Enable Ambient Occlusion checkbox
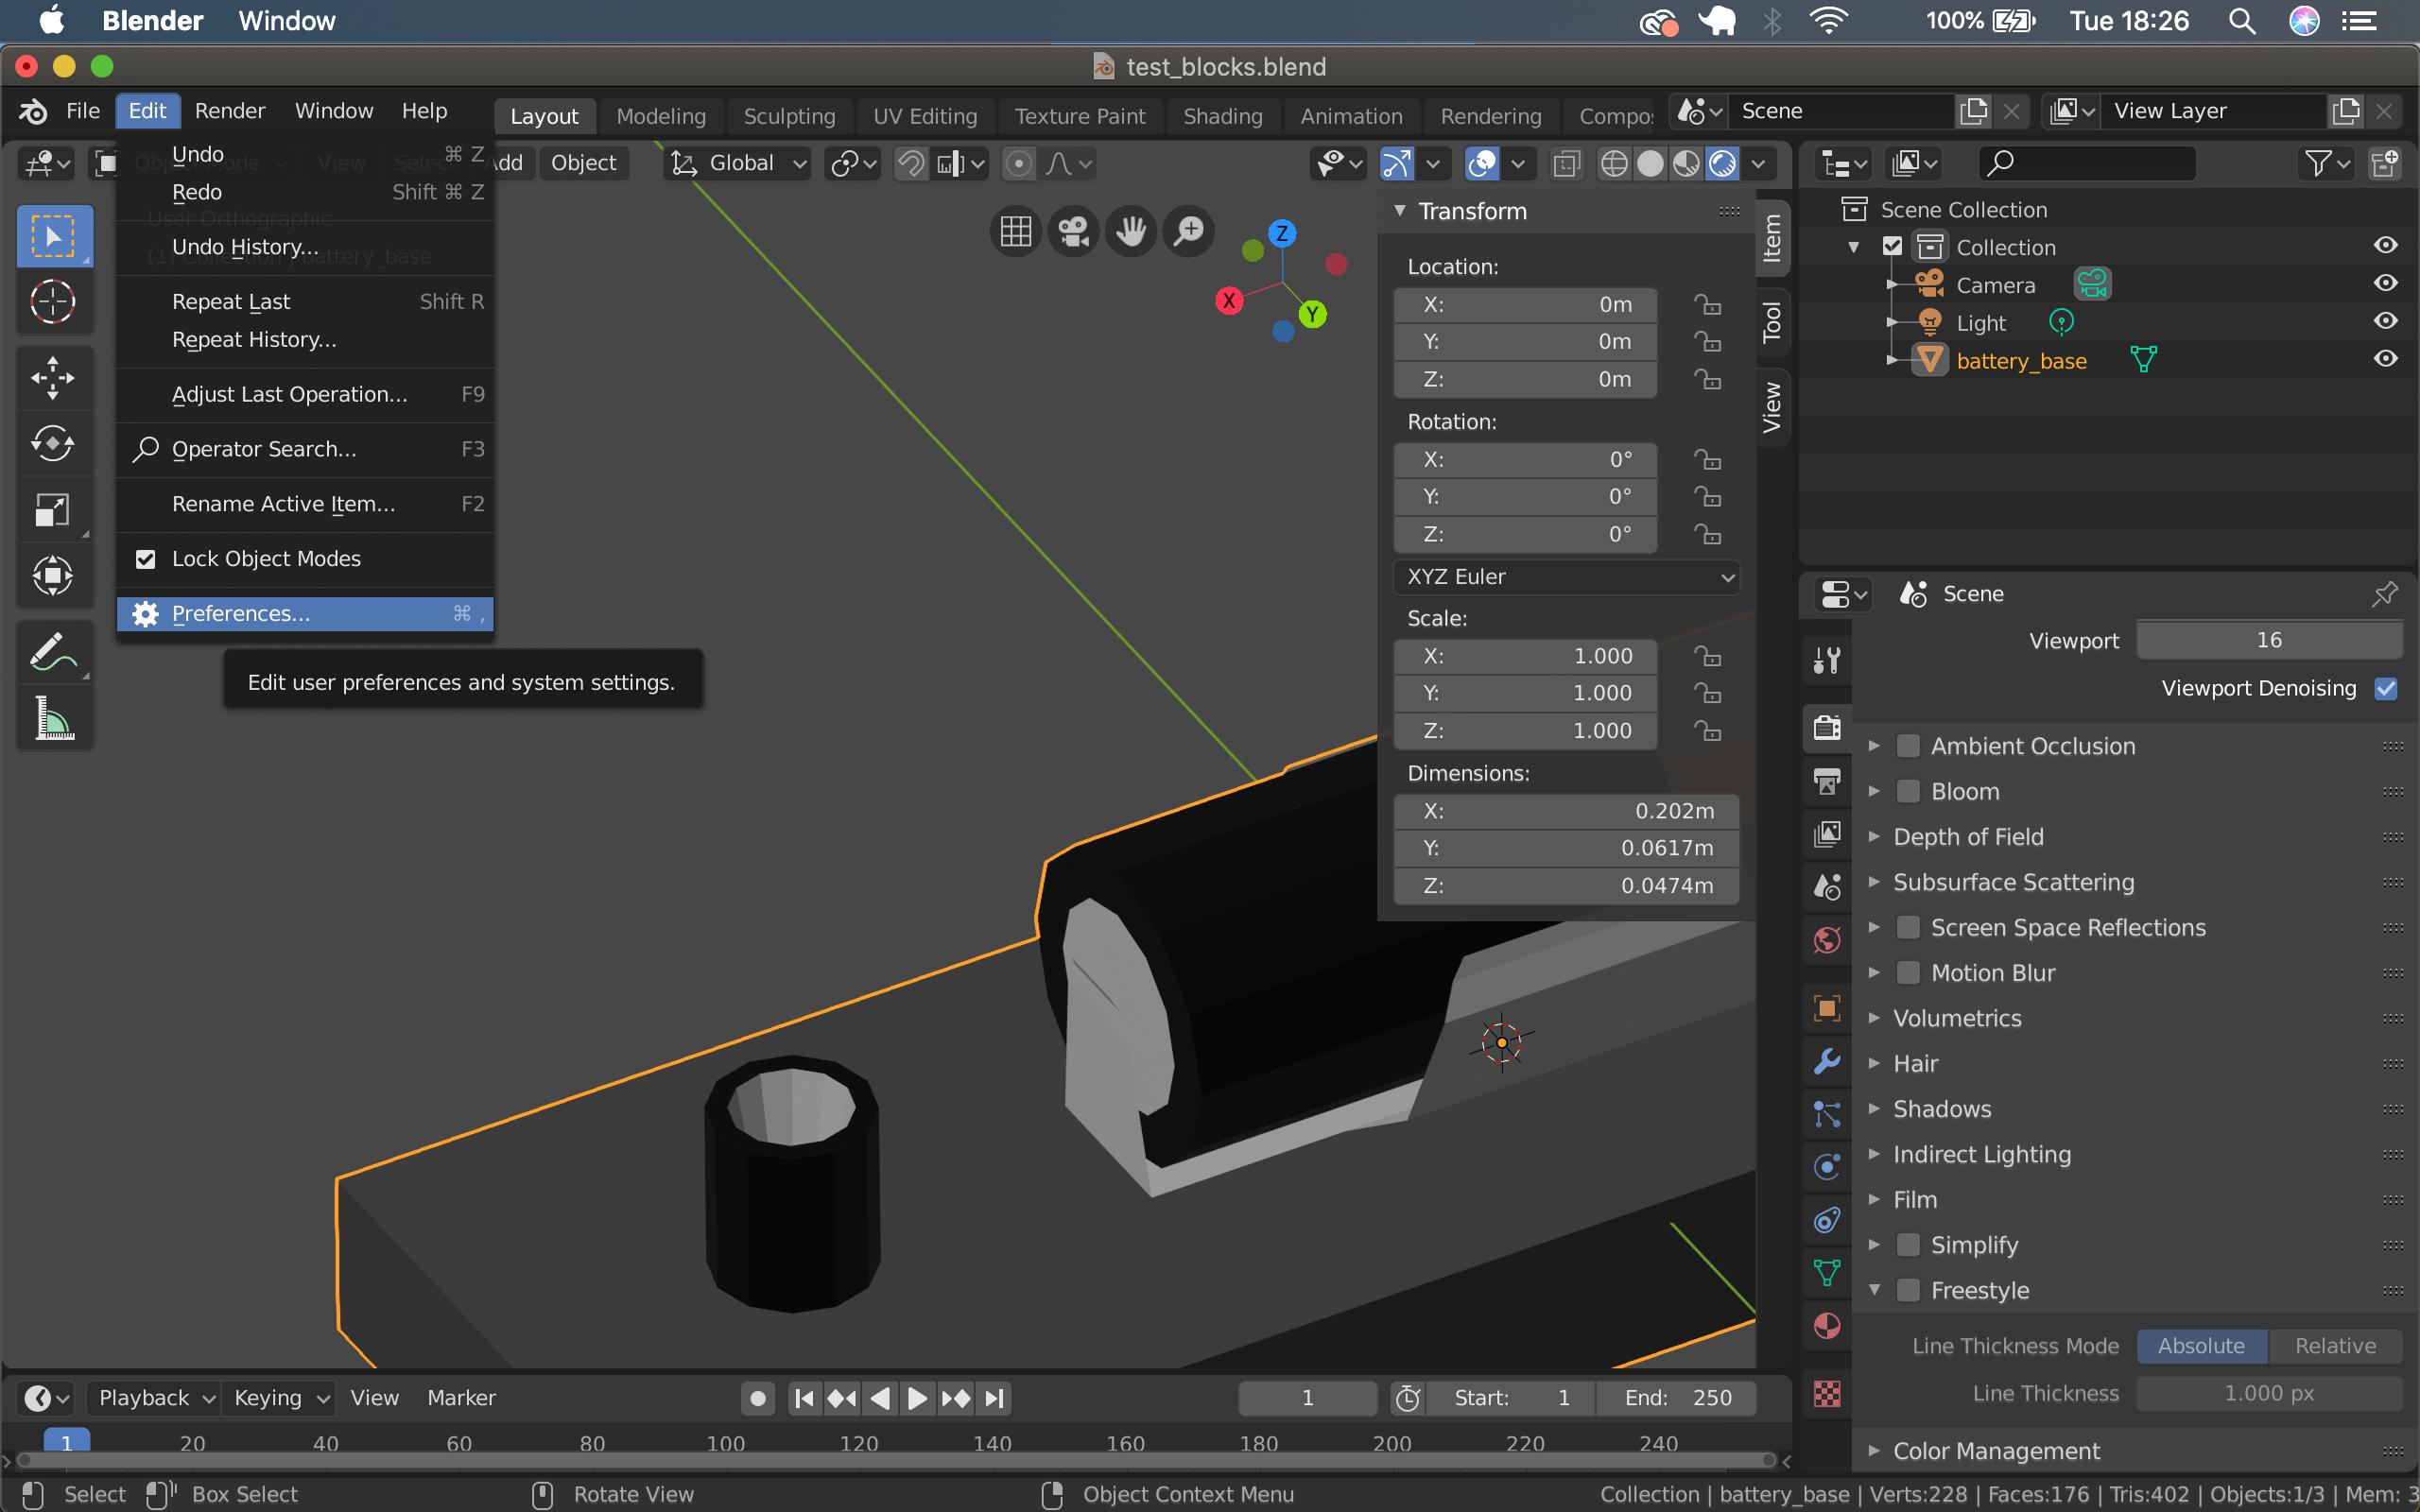2420x1512 pixels. [1908, 746]
